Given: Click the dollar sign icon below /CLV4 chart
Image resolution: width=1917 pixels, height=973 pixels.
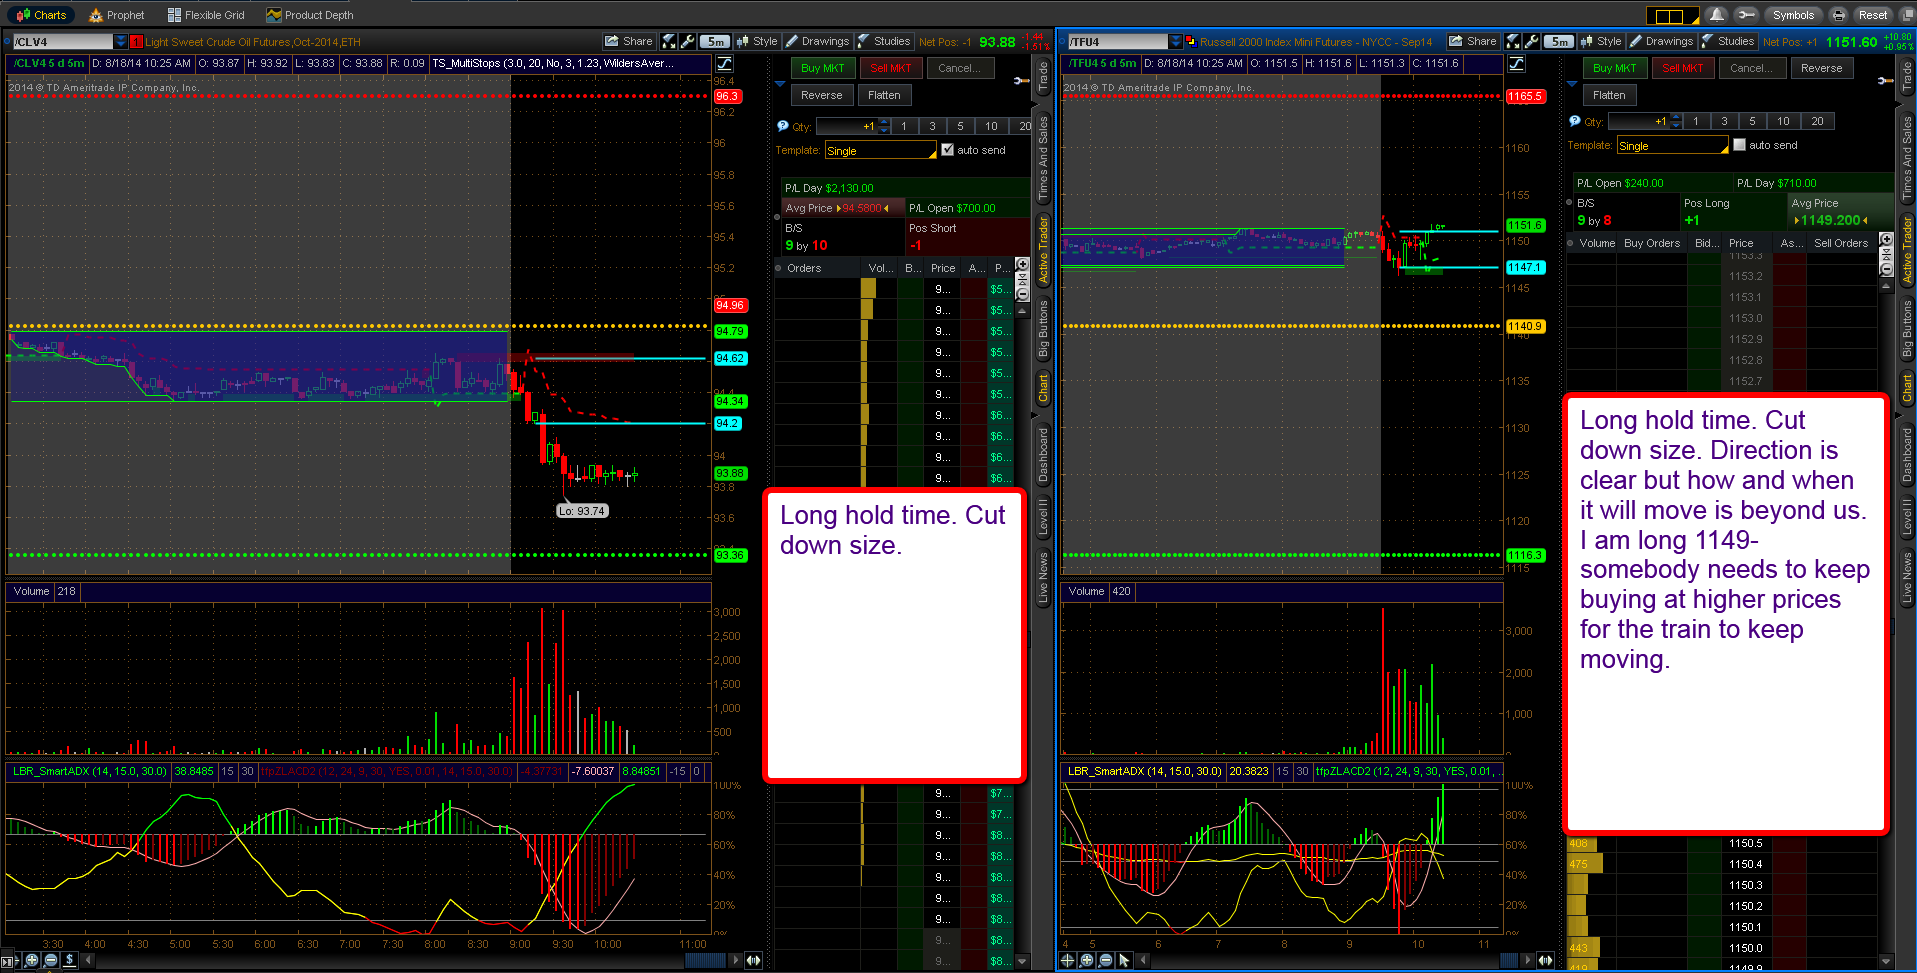Looking at the screenshot, I should [69, 960].
